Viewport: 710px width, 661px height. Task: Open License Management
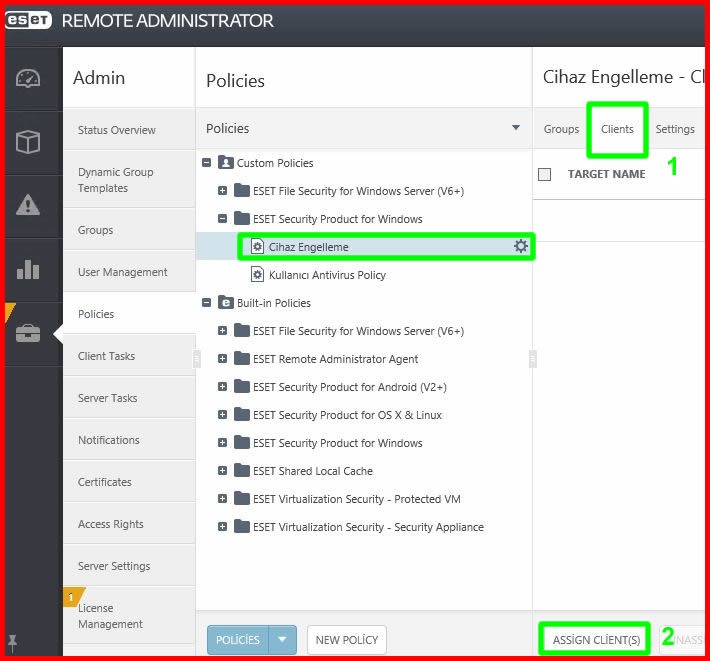(130, 616)
